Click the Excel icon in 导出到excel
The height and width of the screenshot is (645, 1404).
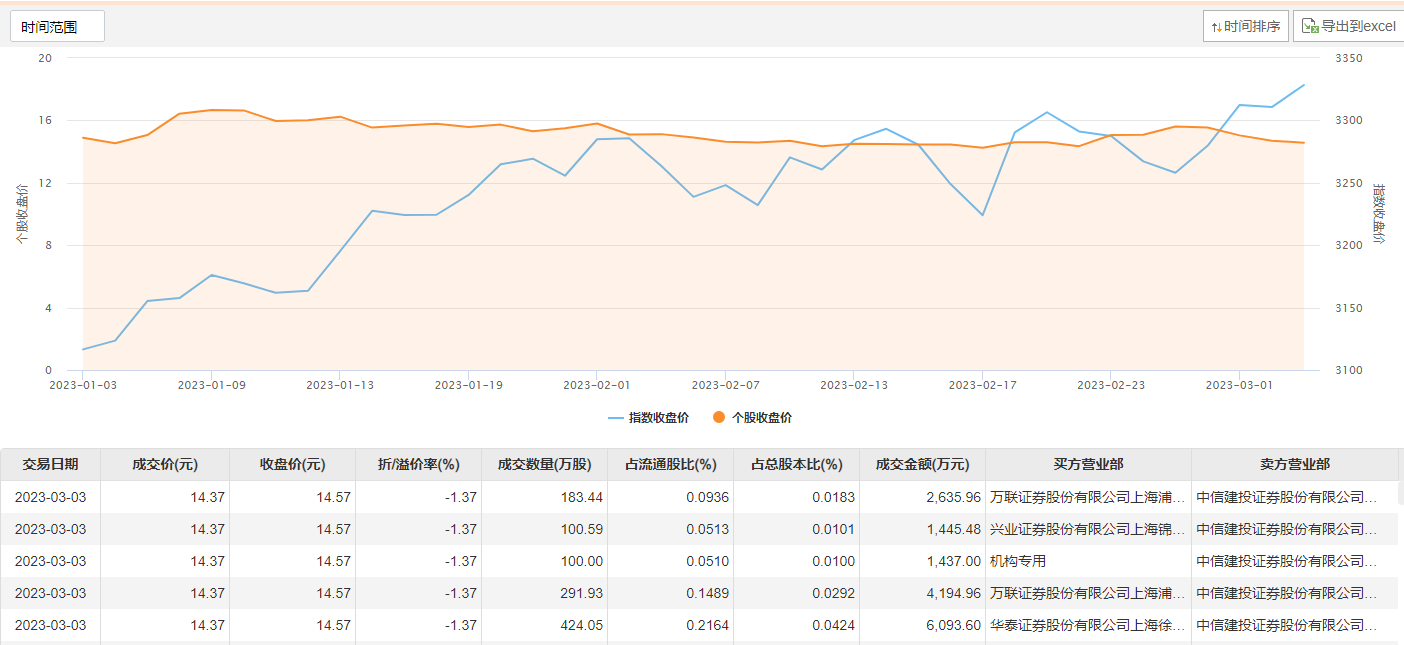point(1309,27)
